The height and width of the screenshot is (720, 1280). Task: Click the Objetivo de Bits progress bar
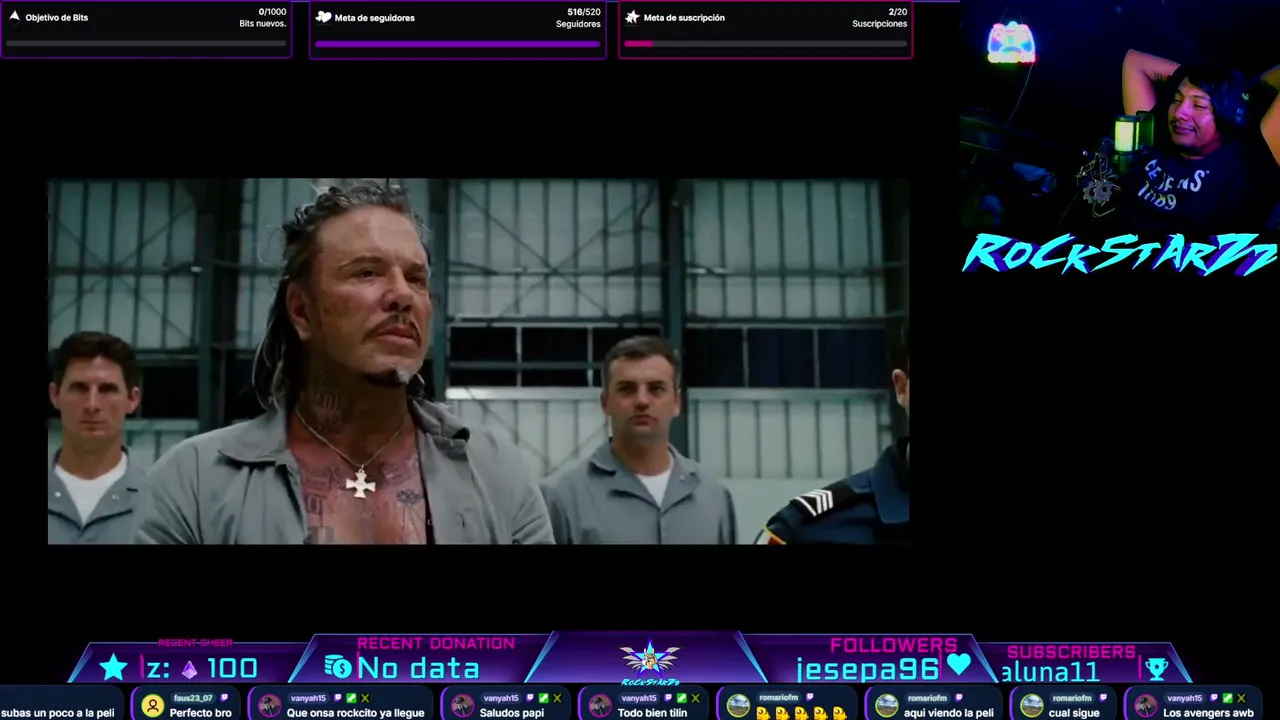point(146,44)
